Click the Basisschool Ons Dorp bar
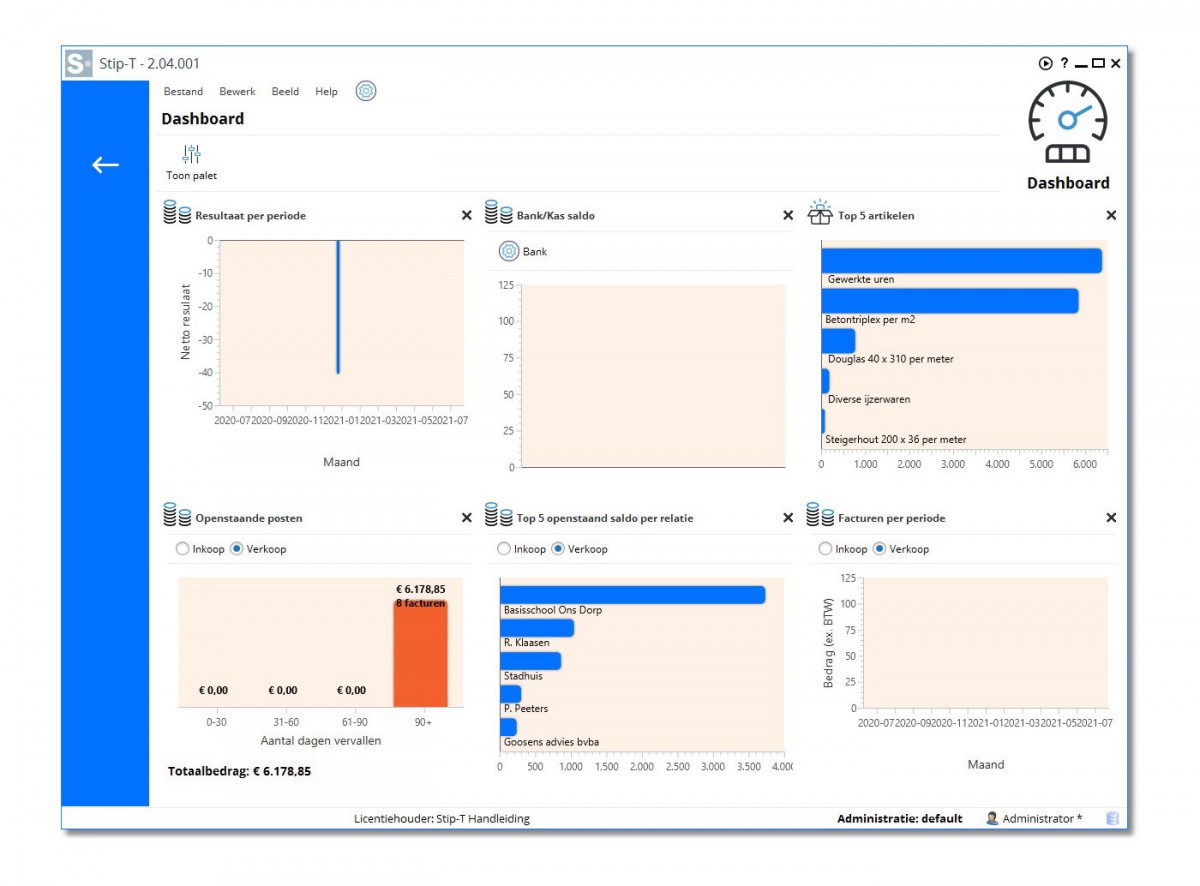Image resolution: width=1200 pixels, height=886 pixels. point(632,595)
